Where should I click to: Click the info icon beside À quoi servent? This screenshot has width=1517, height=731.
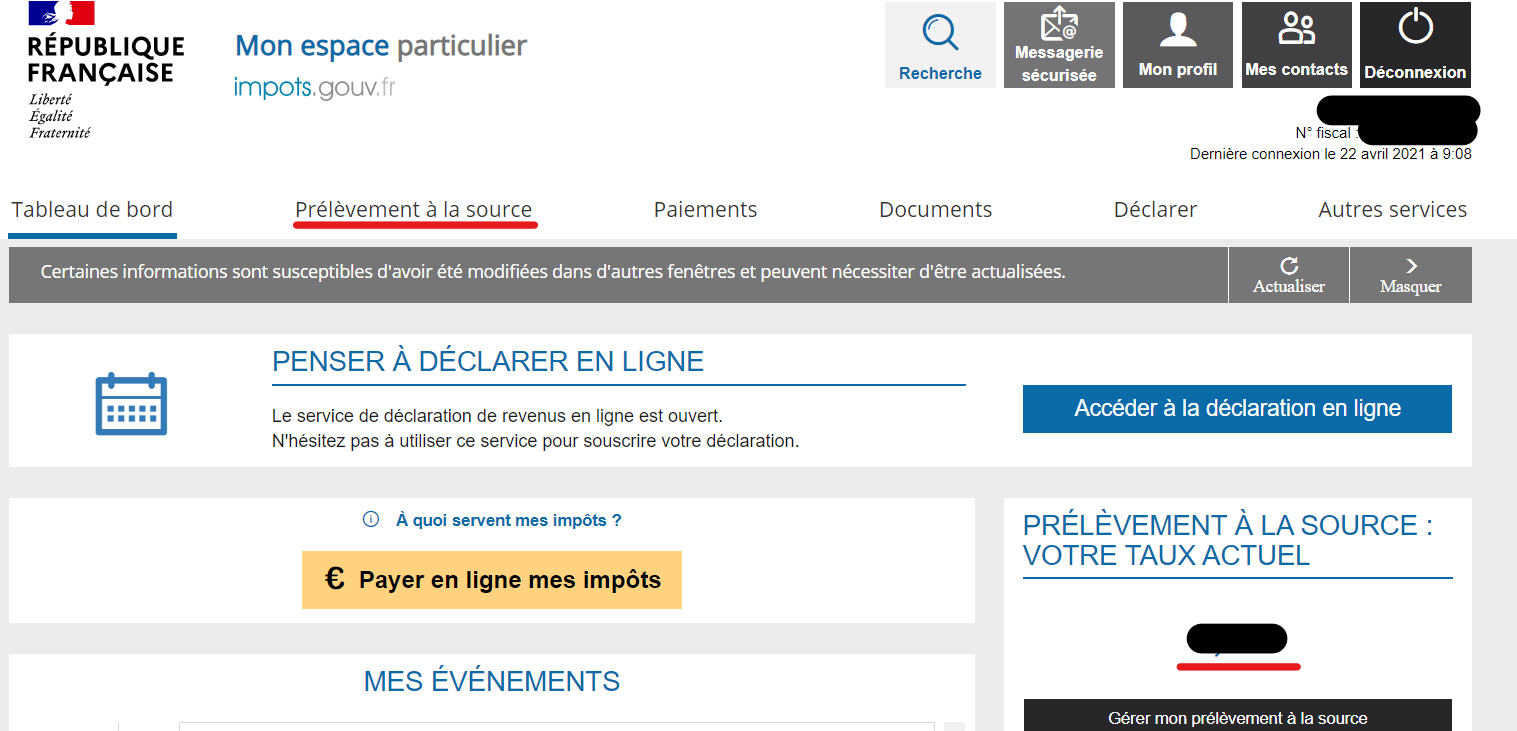click(371, 520)
